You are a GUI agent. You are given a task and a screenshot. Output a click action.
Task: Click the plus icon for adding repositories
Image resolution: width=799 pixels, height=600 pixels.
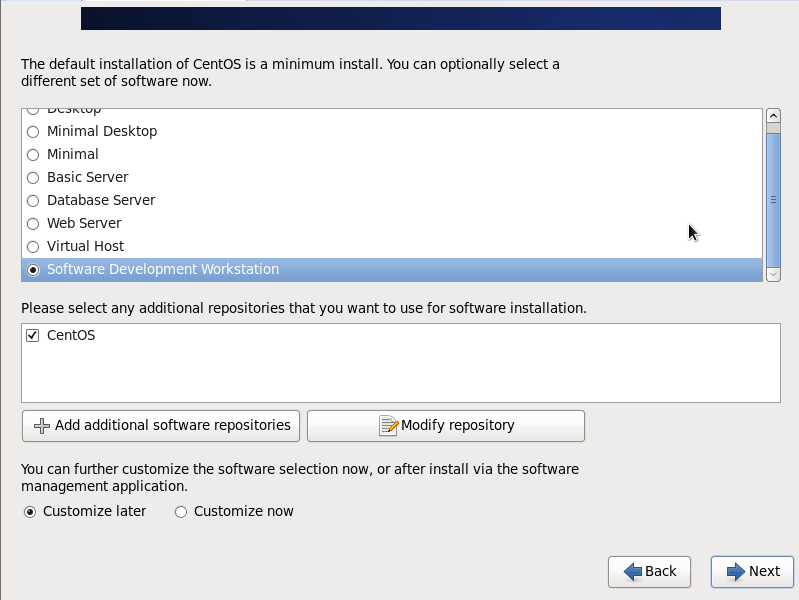(x=42, y=426)
